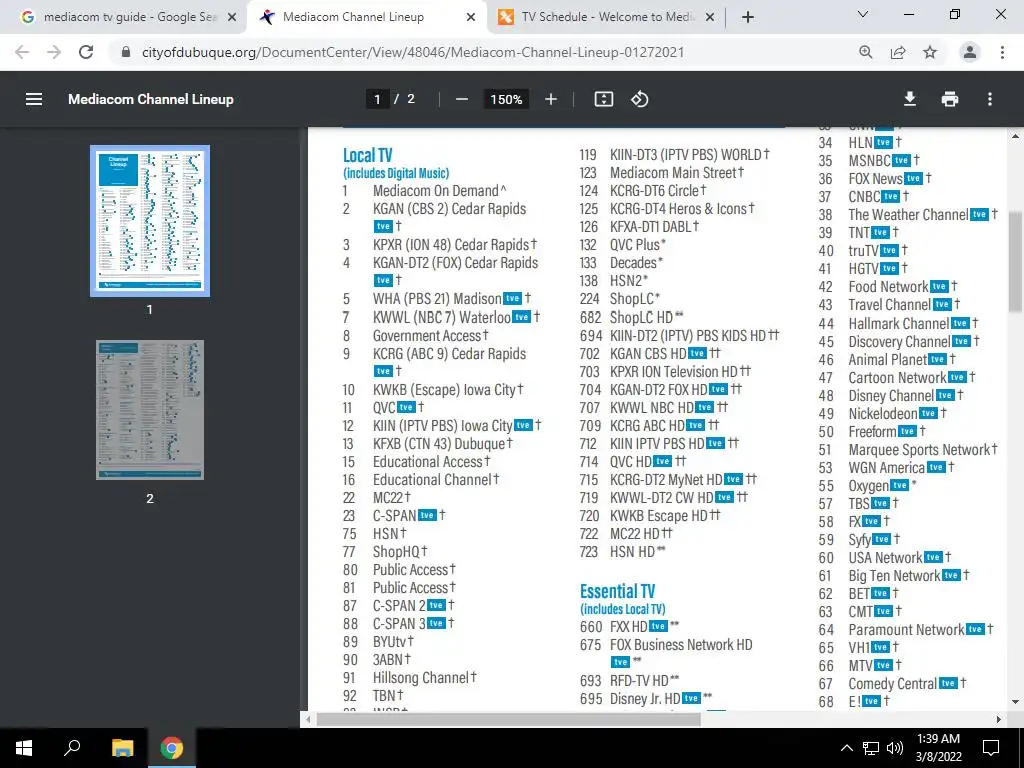Open the tab search chevron

click(x=863, y=14)
